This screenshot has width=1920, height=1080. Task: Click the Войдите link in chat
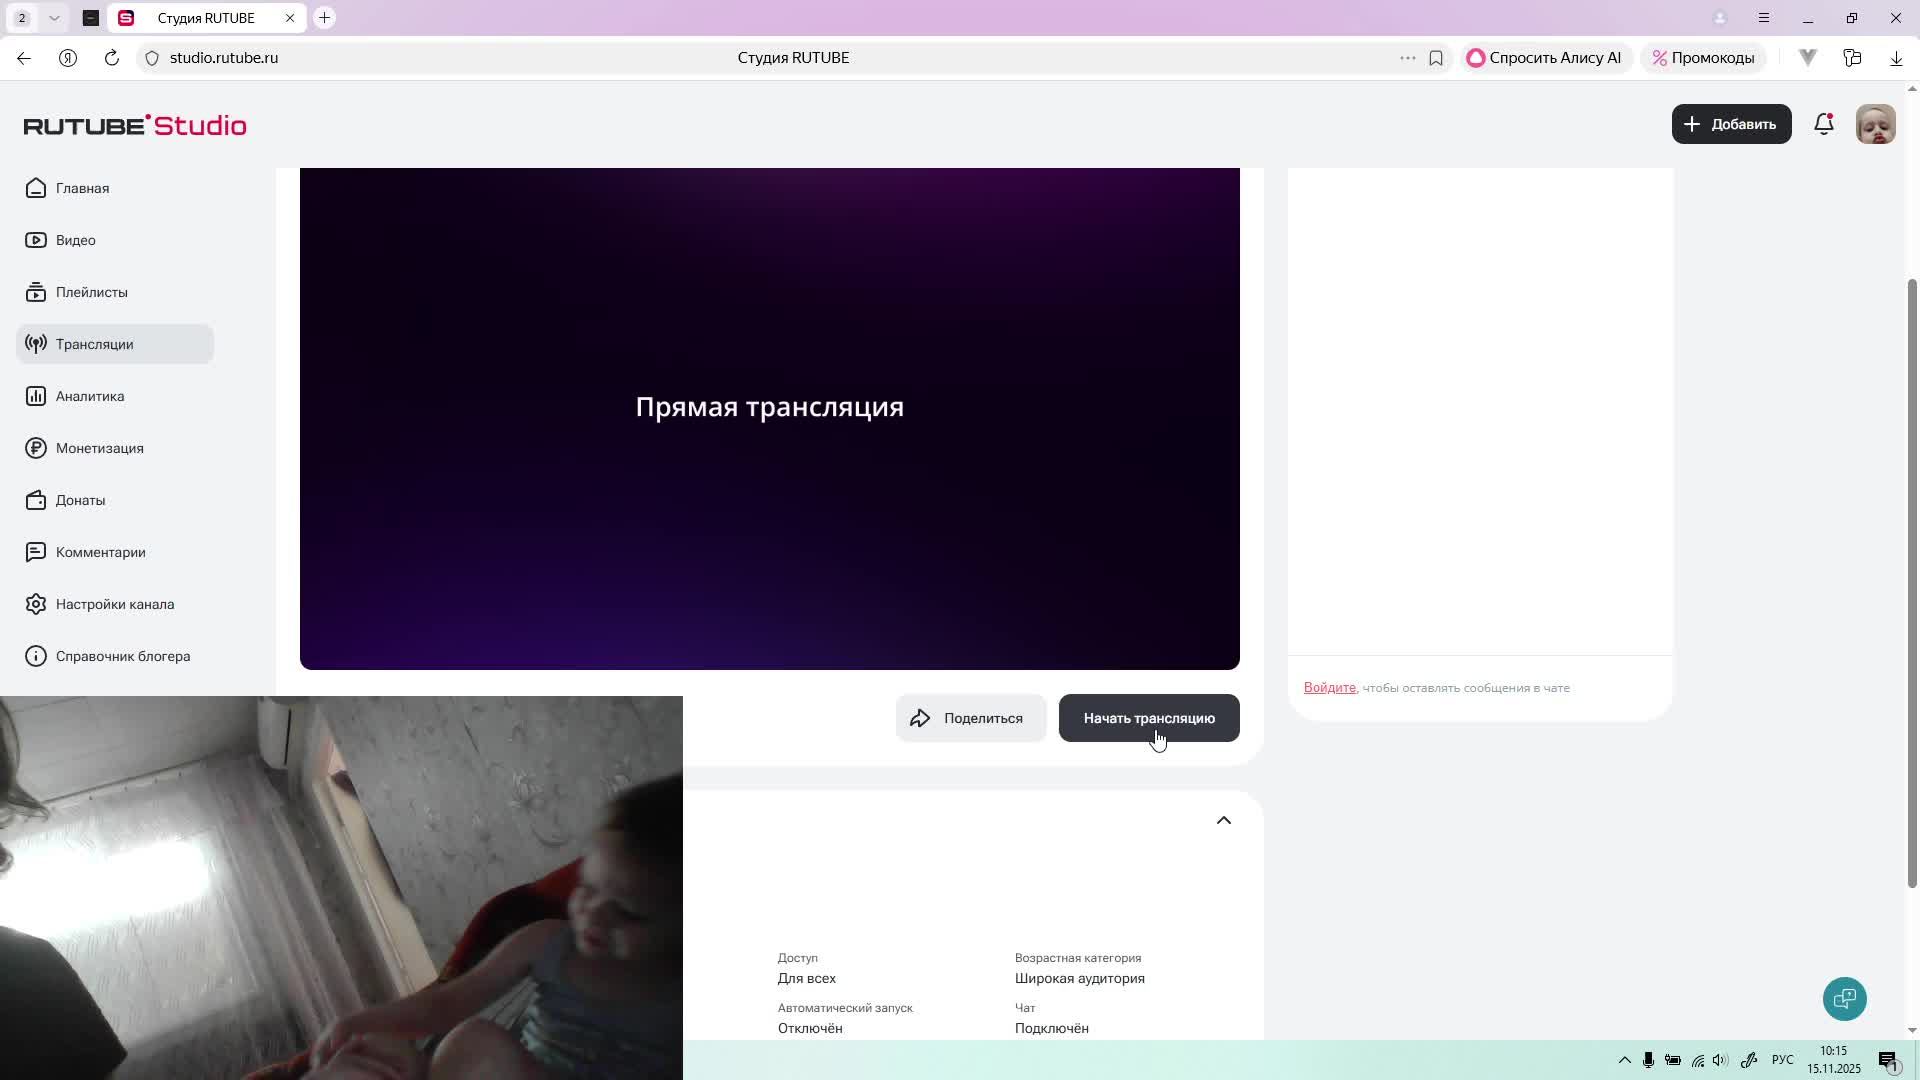[1329, 688]
